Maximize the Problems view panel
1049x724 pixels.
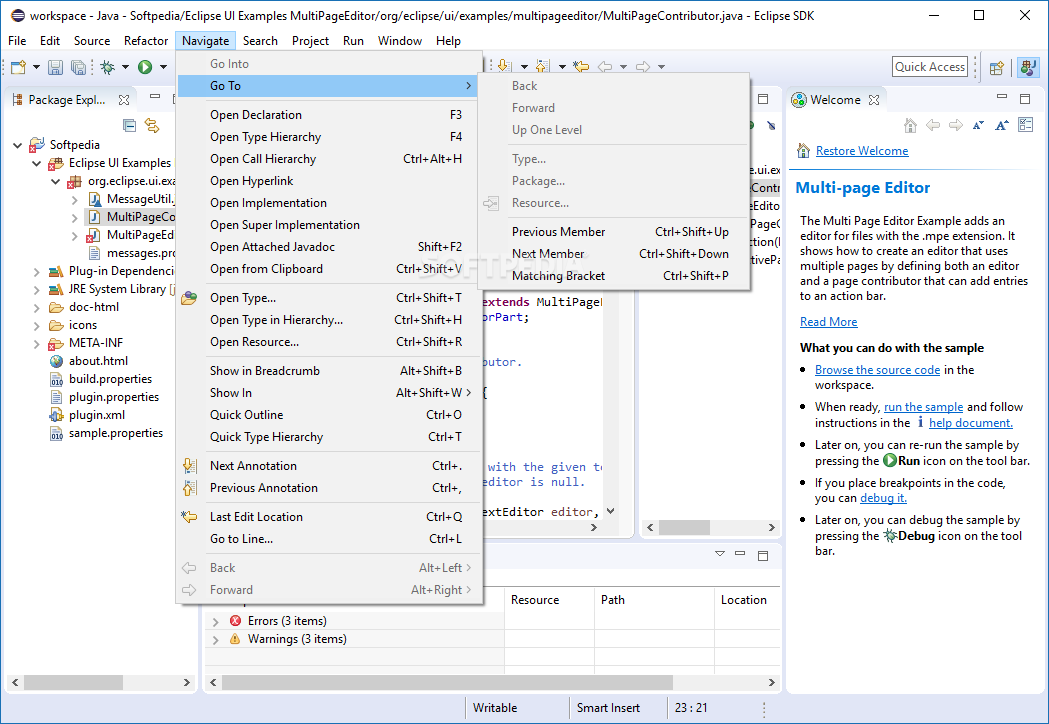[763, 555]
